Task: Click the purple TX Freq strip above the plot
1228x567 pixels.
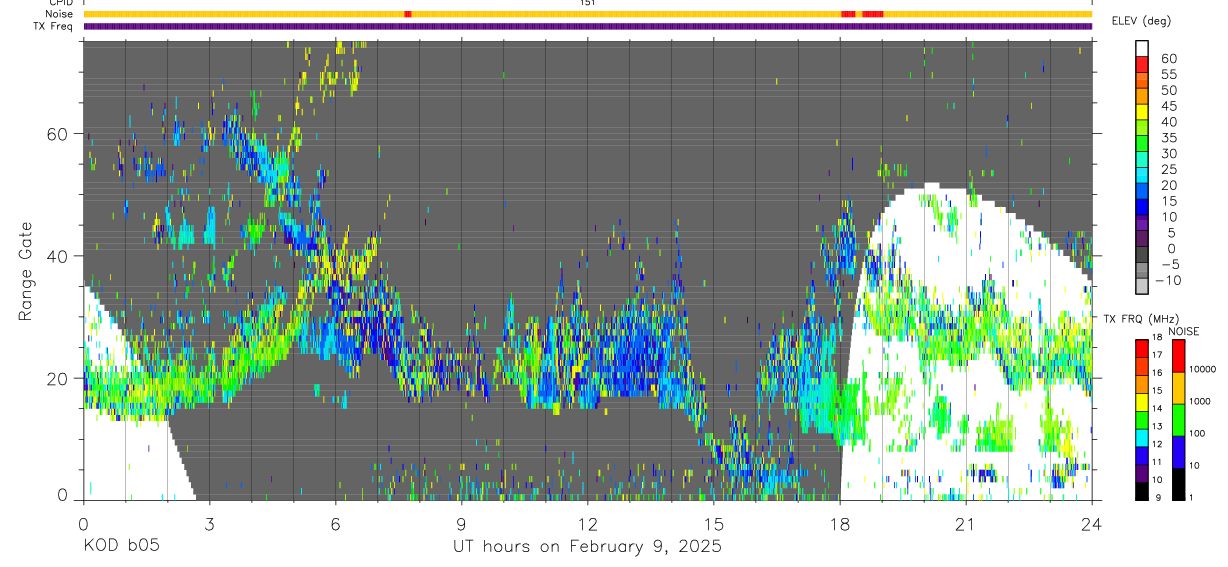Action: [x=588, y=26]
